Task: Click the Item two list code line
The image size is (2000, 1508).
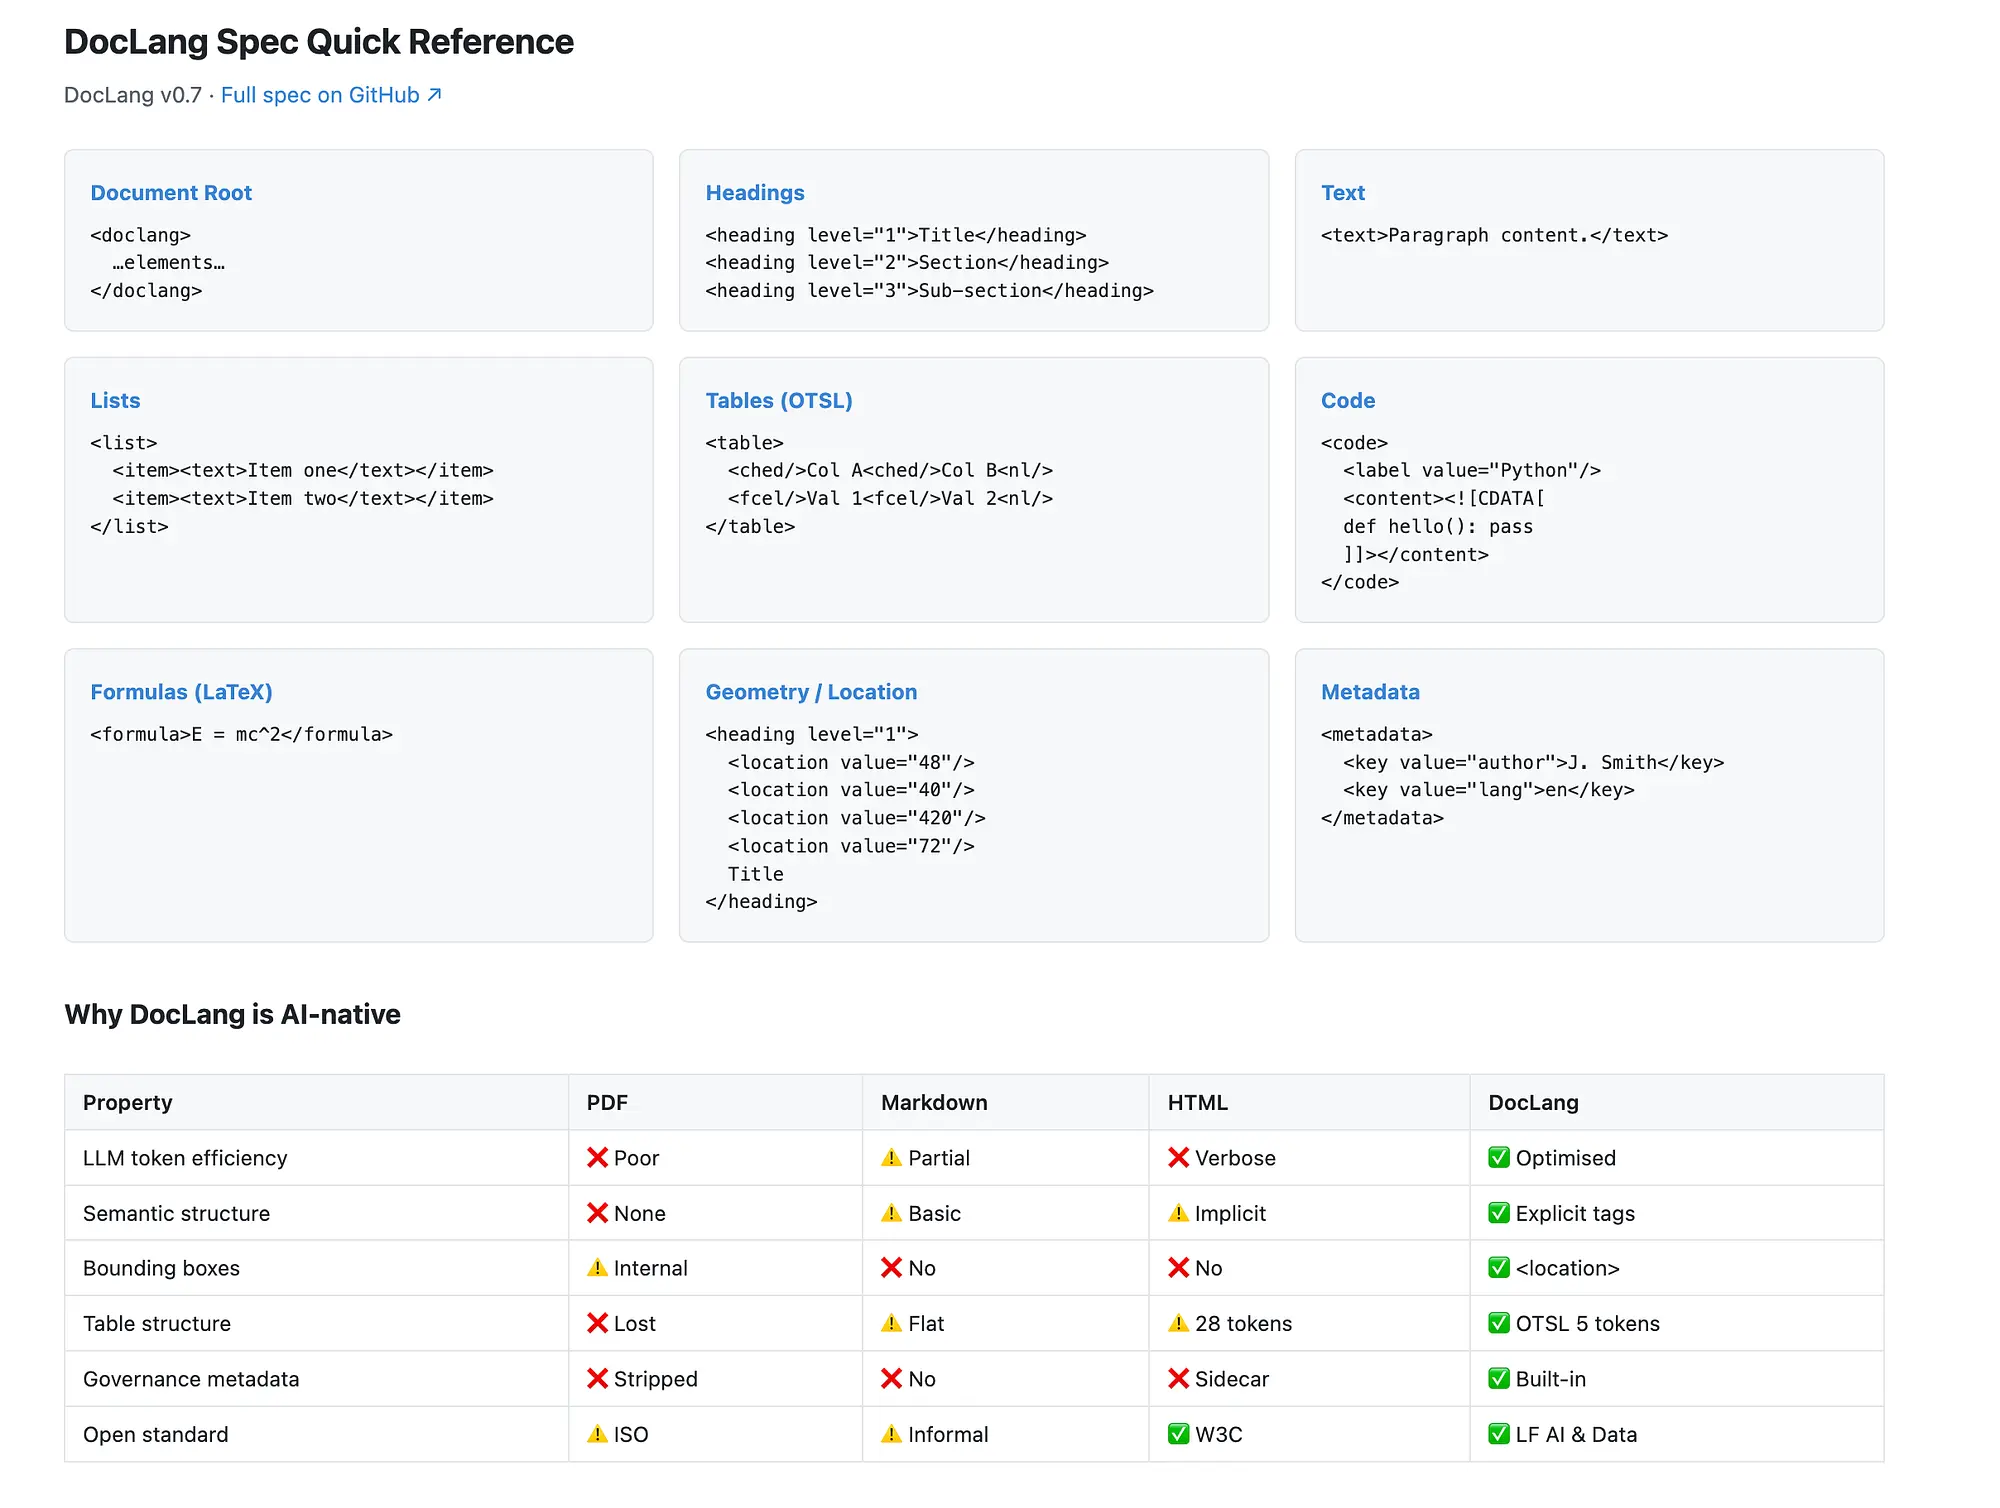Action: (x=303, y=499)
